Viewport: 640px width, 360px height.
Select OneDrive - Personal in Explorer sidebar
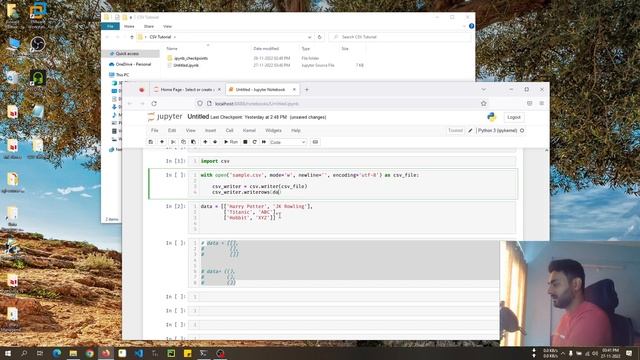click(133, 64)
